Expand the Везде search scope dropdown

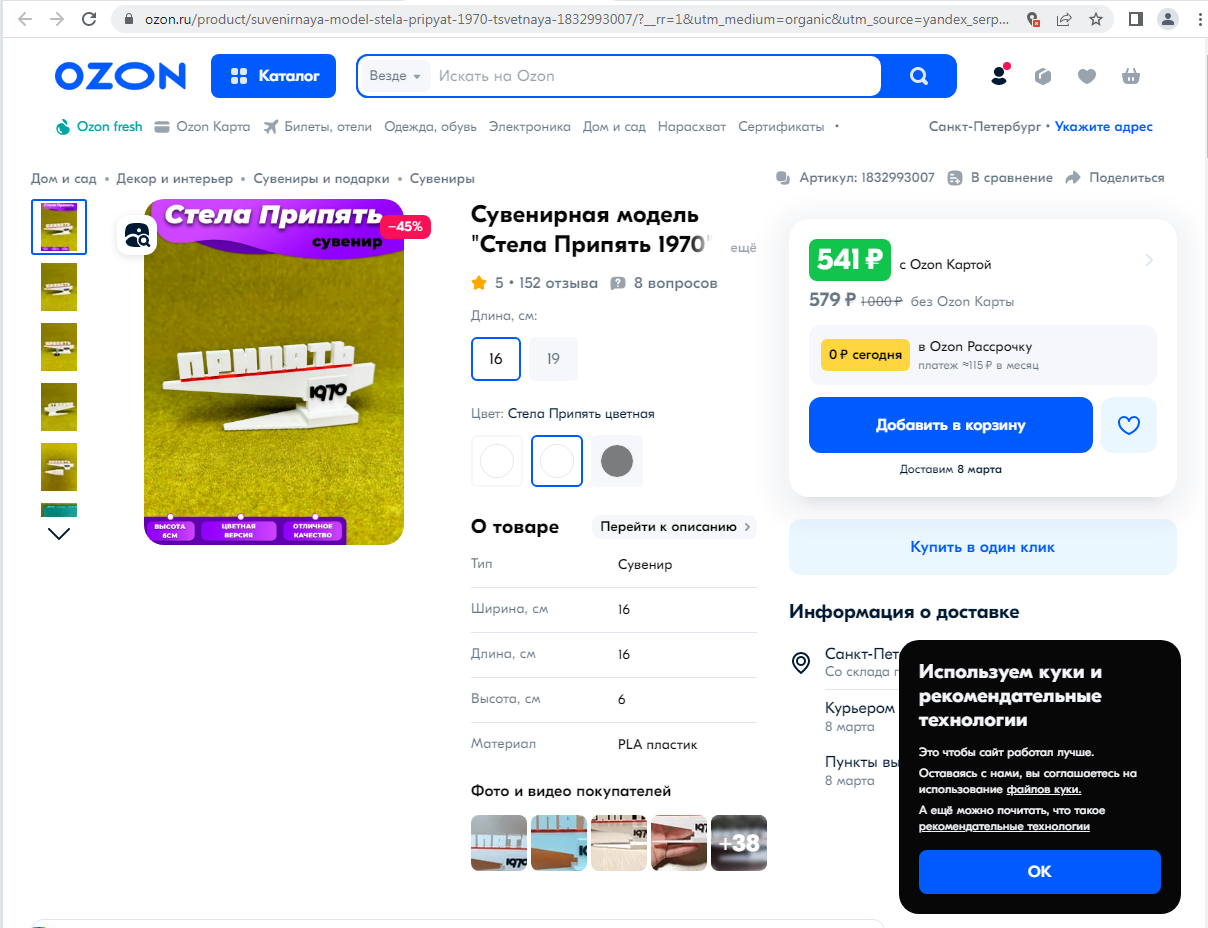(395, 76)
